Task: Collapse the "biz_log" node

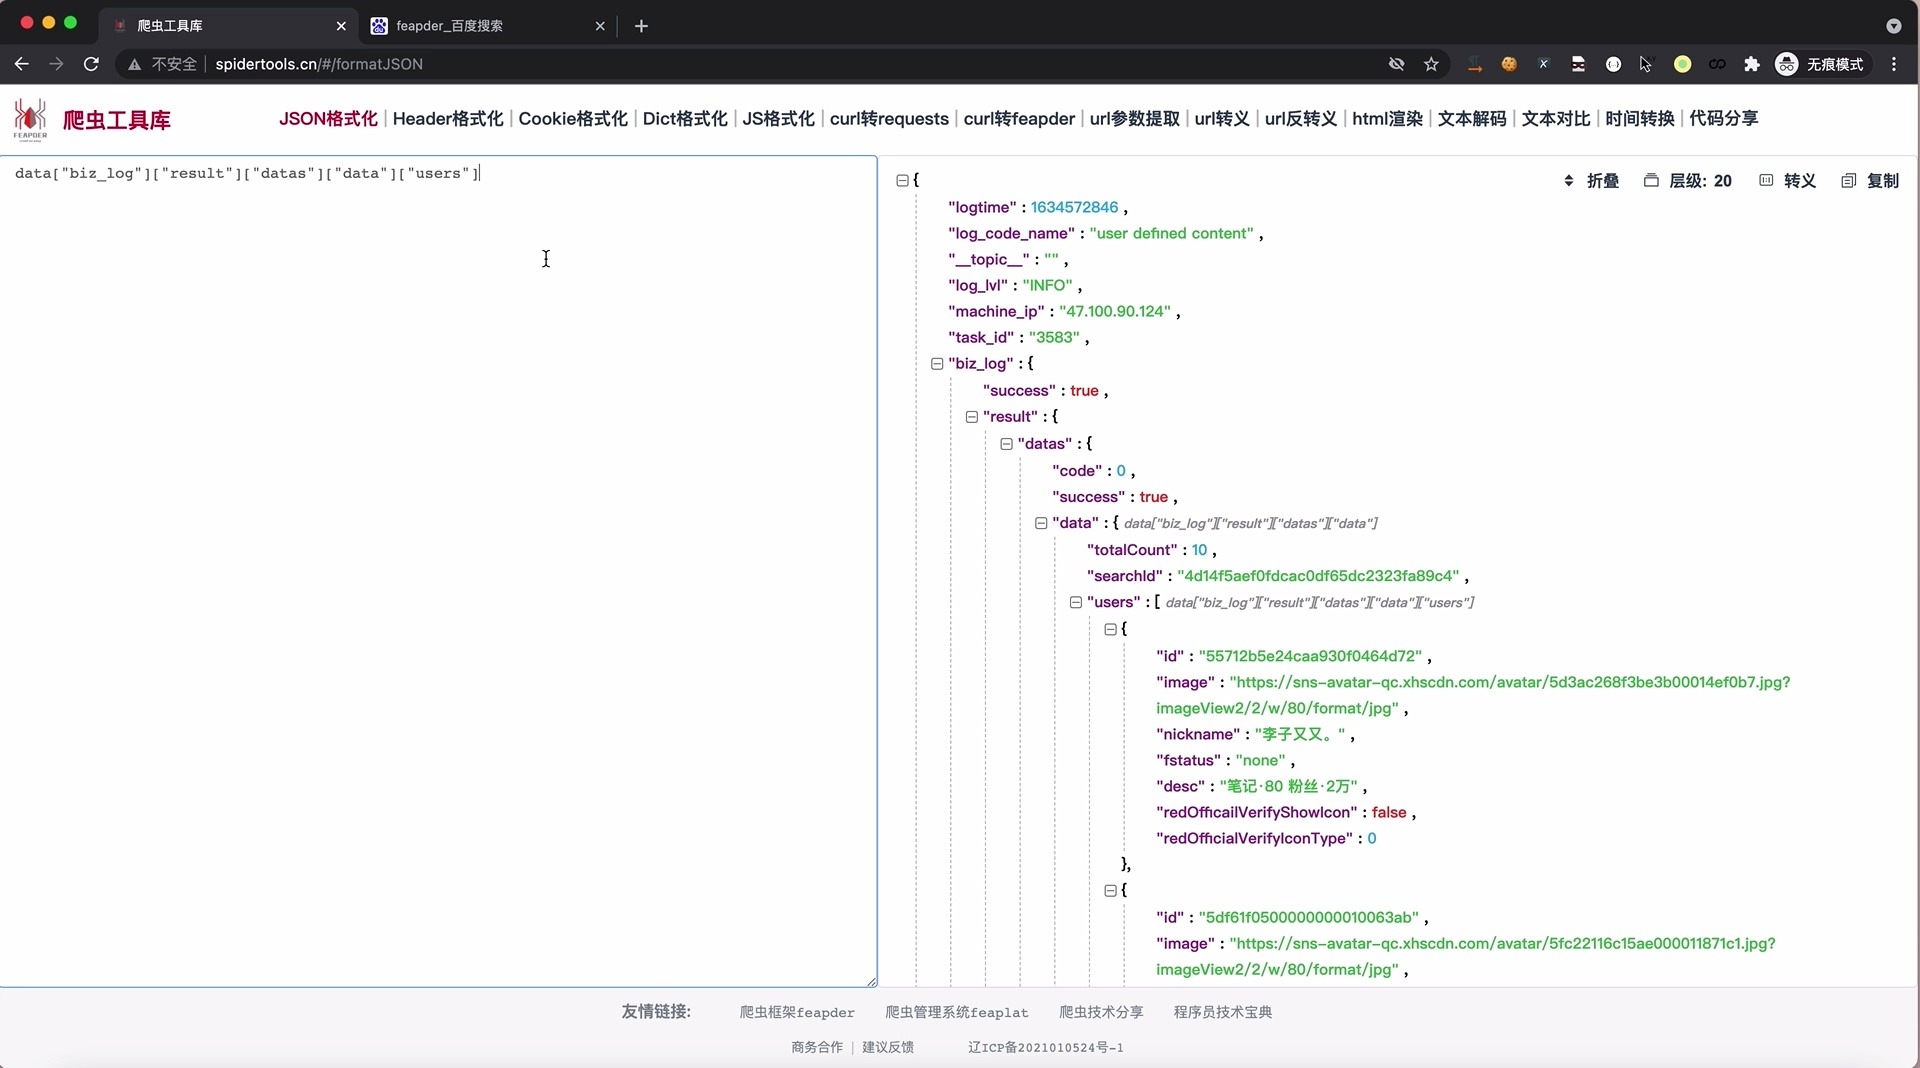Action: point(937,364)
